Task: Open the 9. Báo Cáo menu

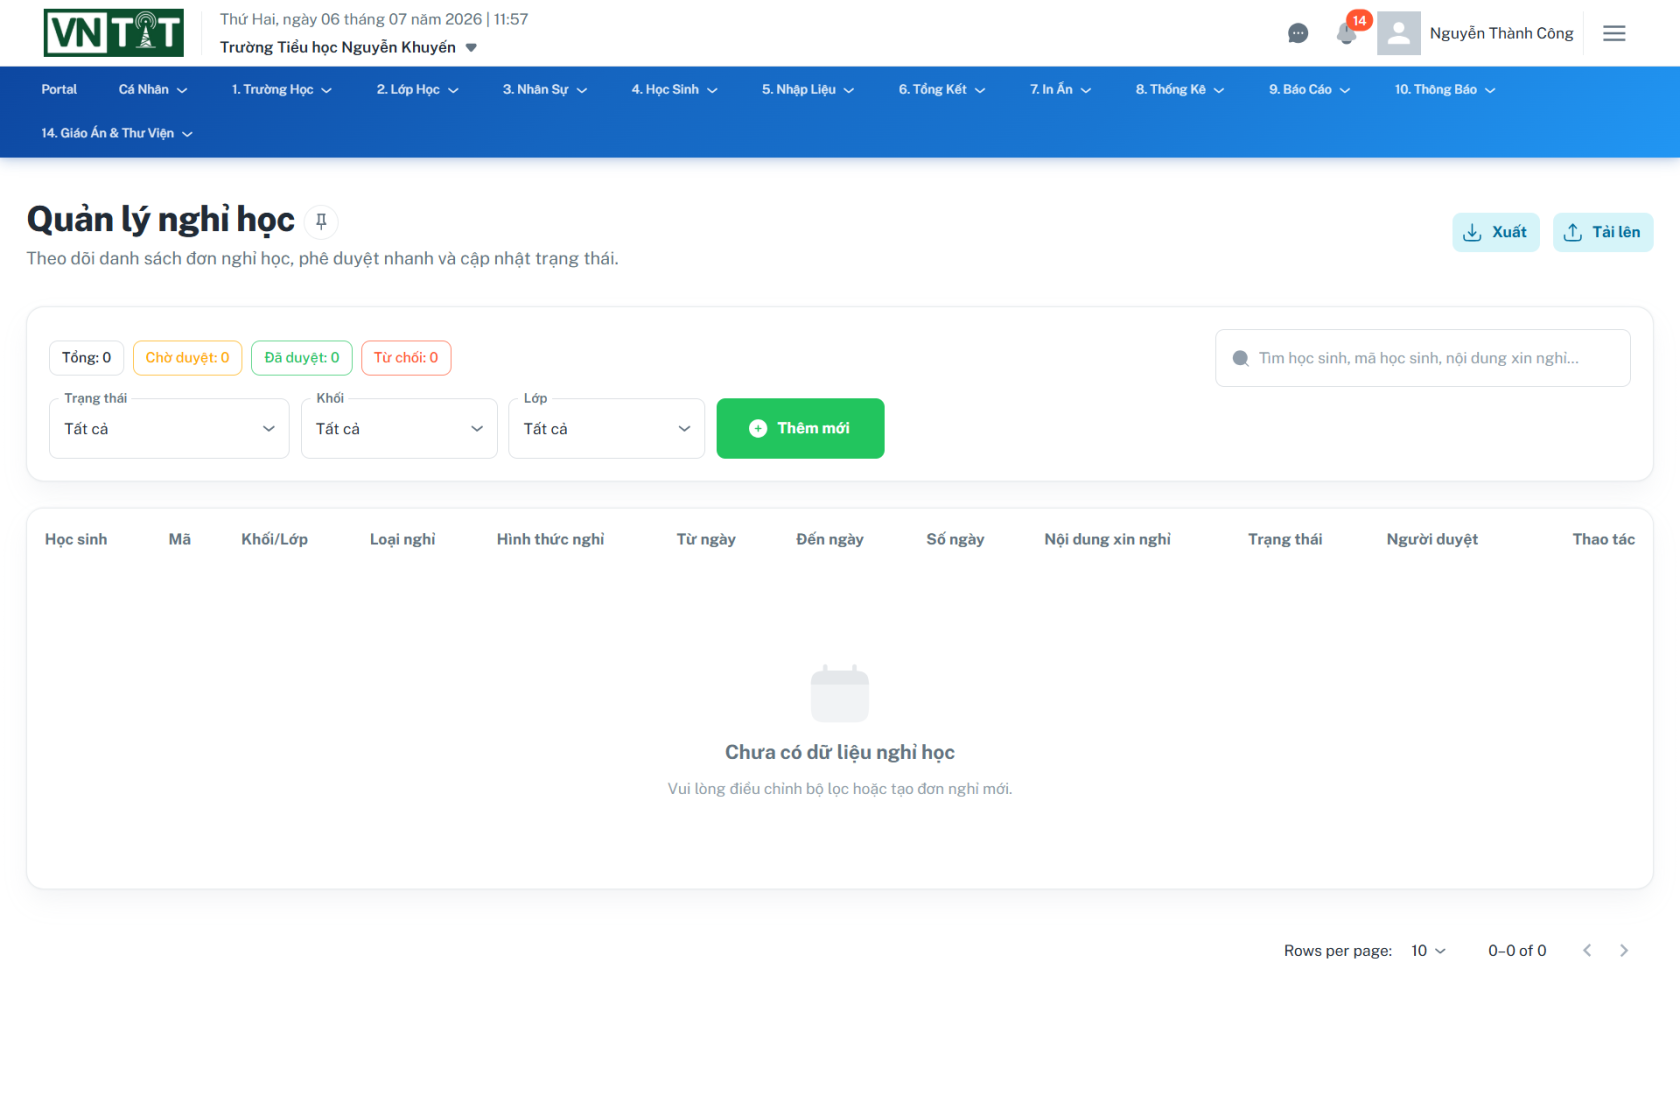Action: 1309,90
